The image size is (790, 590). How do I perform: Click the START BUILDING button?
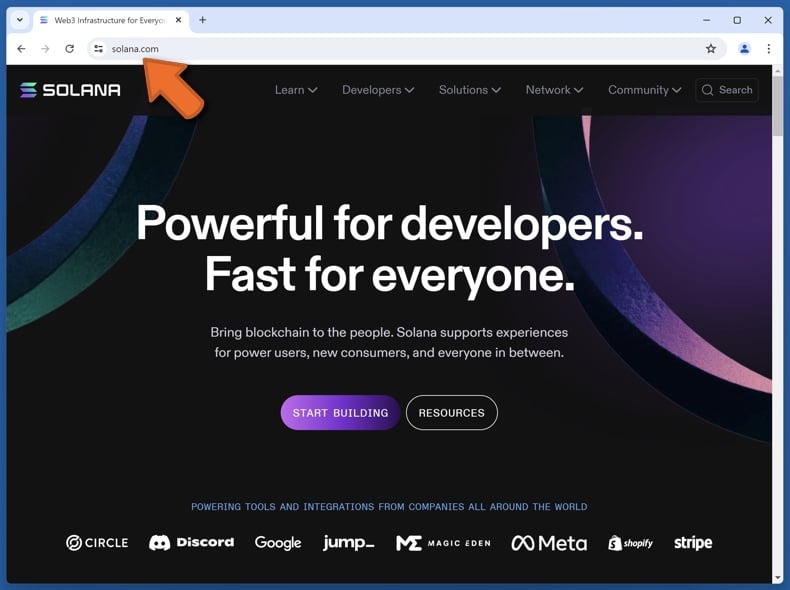[x=341, y=413]
